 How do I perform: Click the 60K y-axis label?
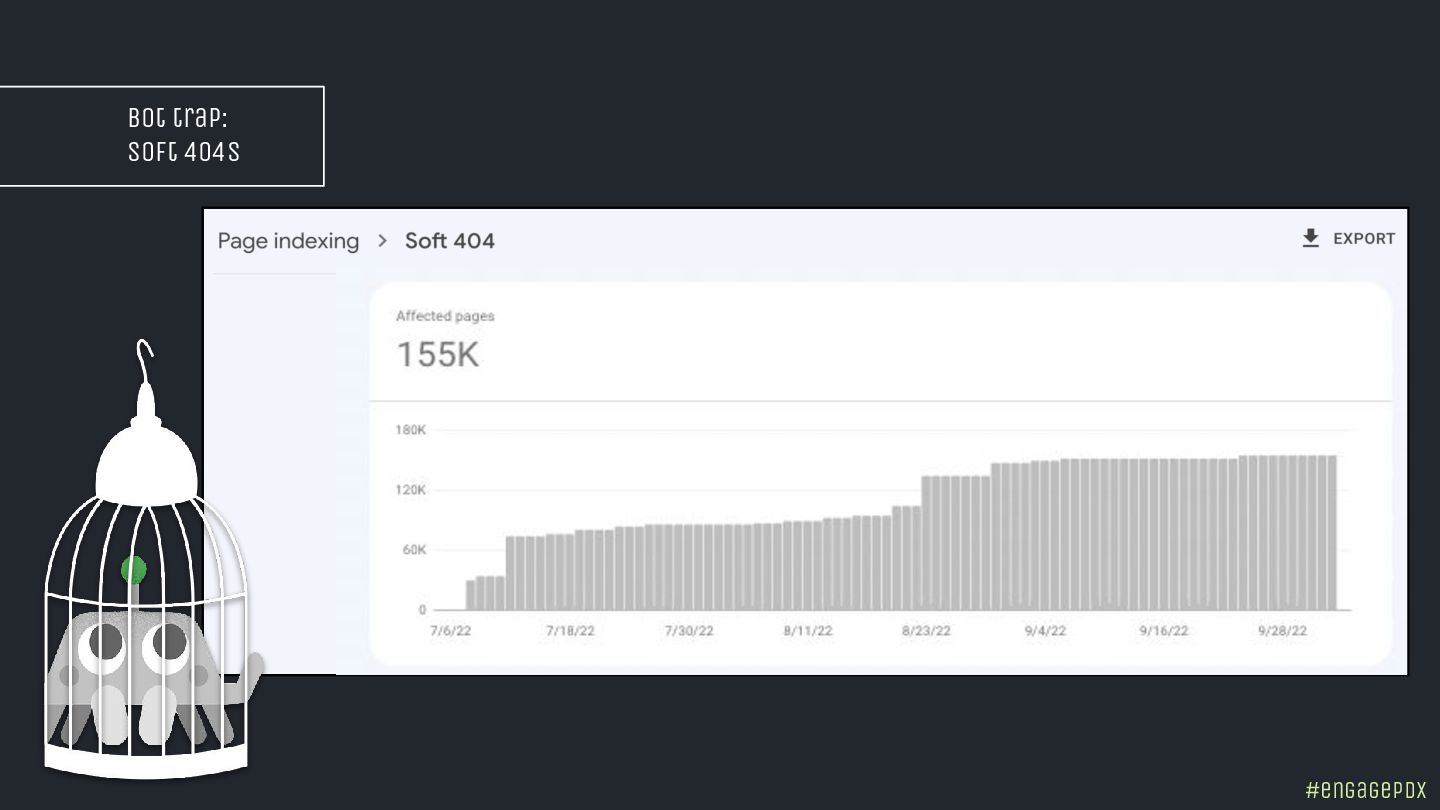point(413,550)
